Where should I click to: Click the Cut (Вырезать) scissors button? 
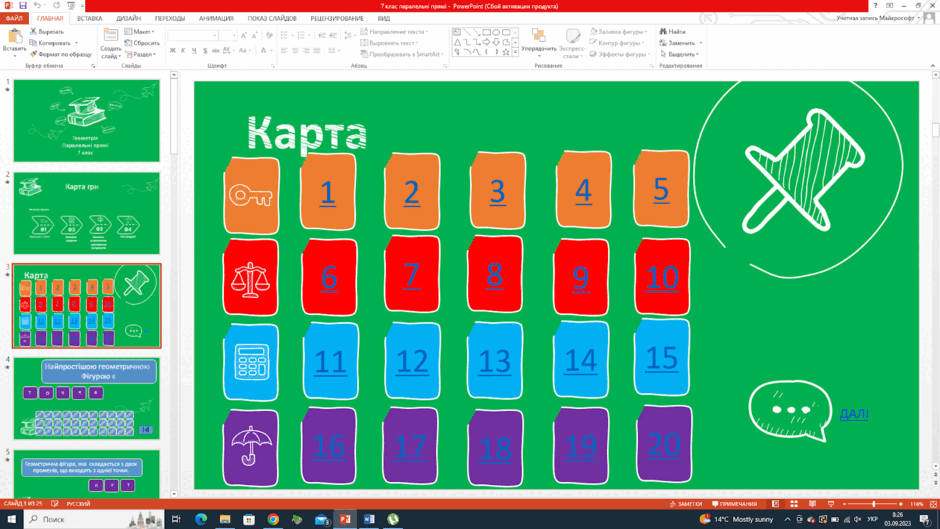(x=47, y=31)
